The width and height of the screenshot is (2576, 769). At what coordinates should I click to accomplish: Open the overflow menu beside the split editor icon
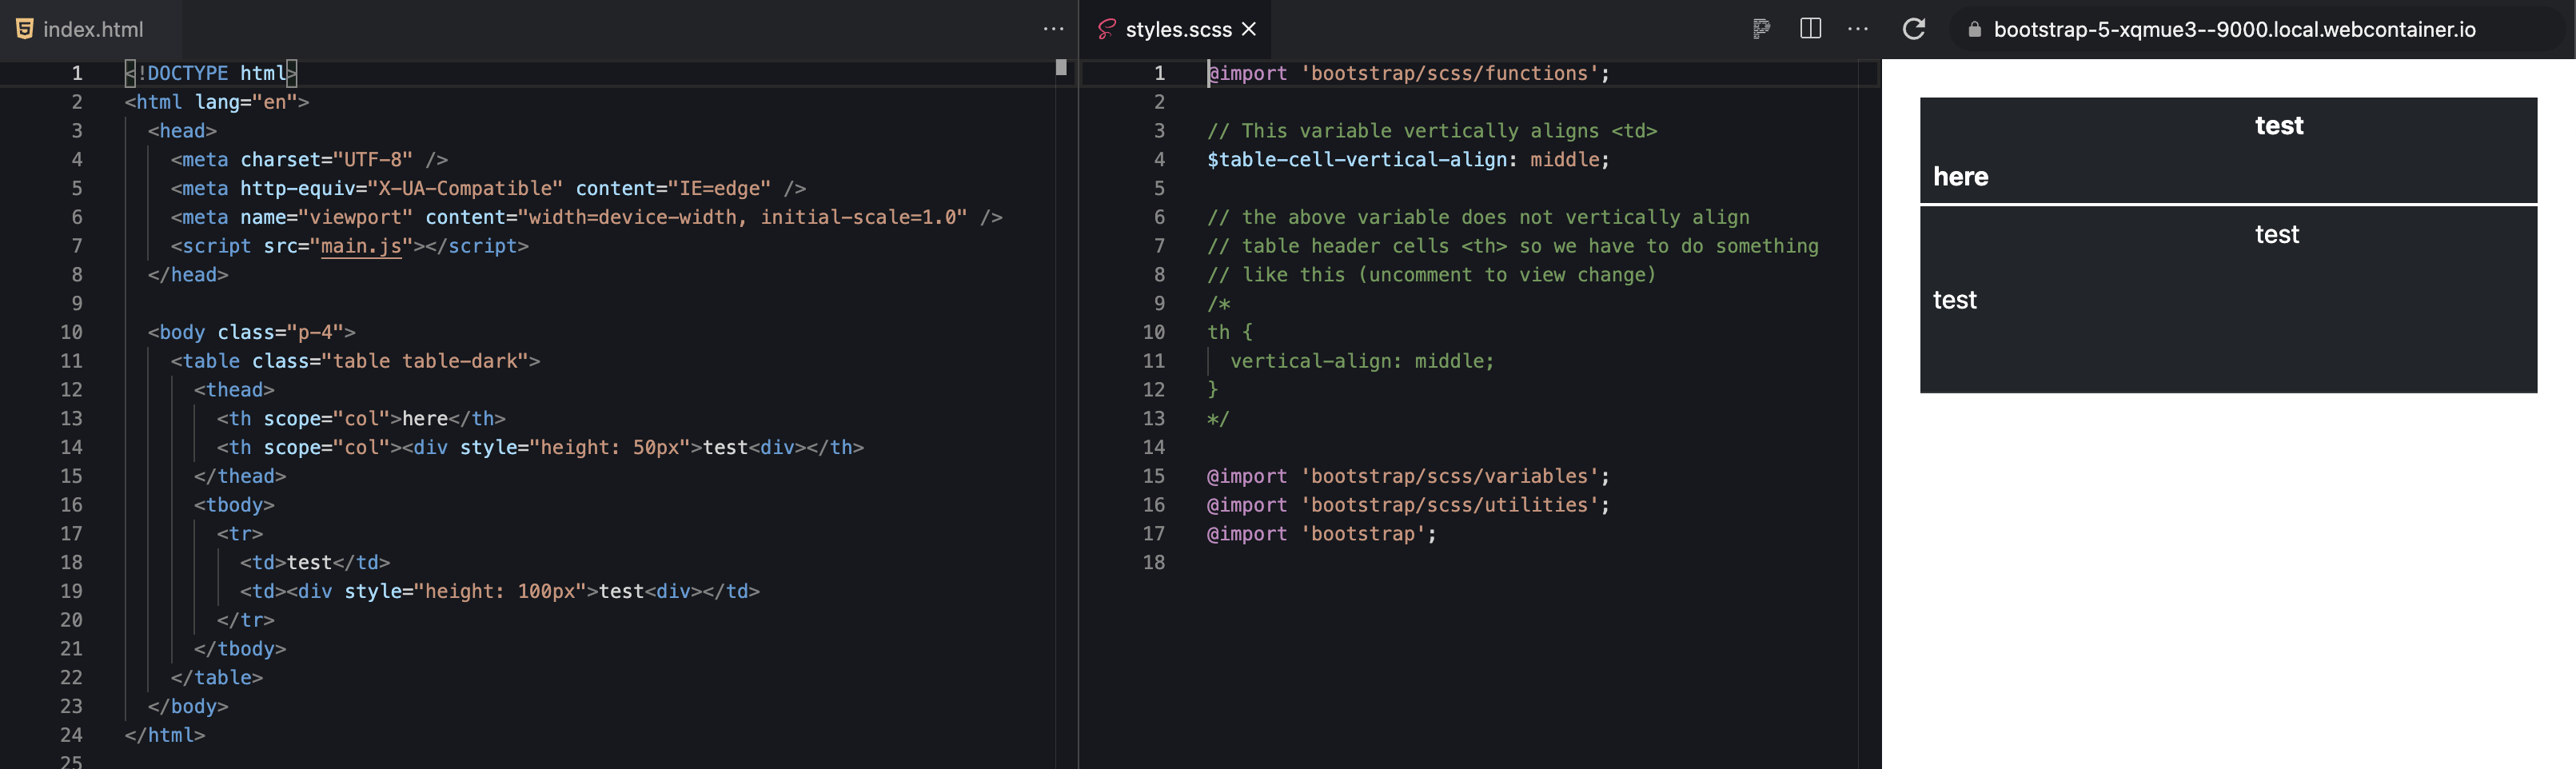[x=1858, y=29]
